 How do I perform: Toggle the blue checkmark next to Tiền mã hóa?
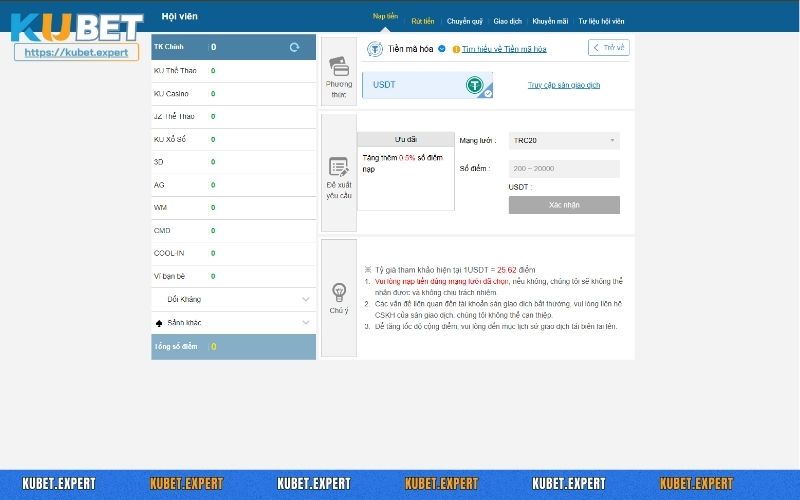coord(441,48)
